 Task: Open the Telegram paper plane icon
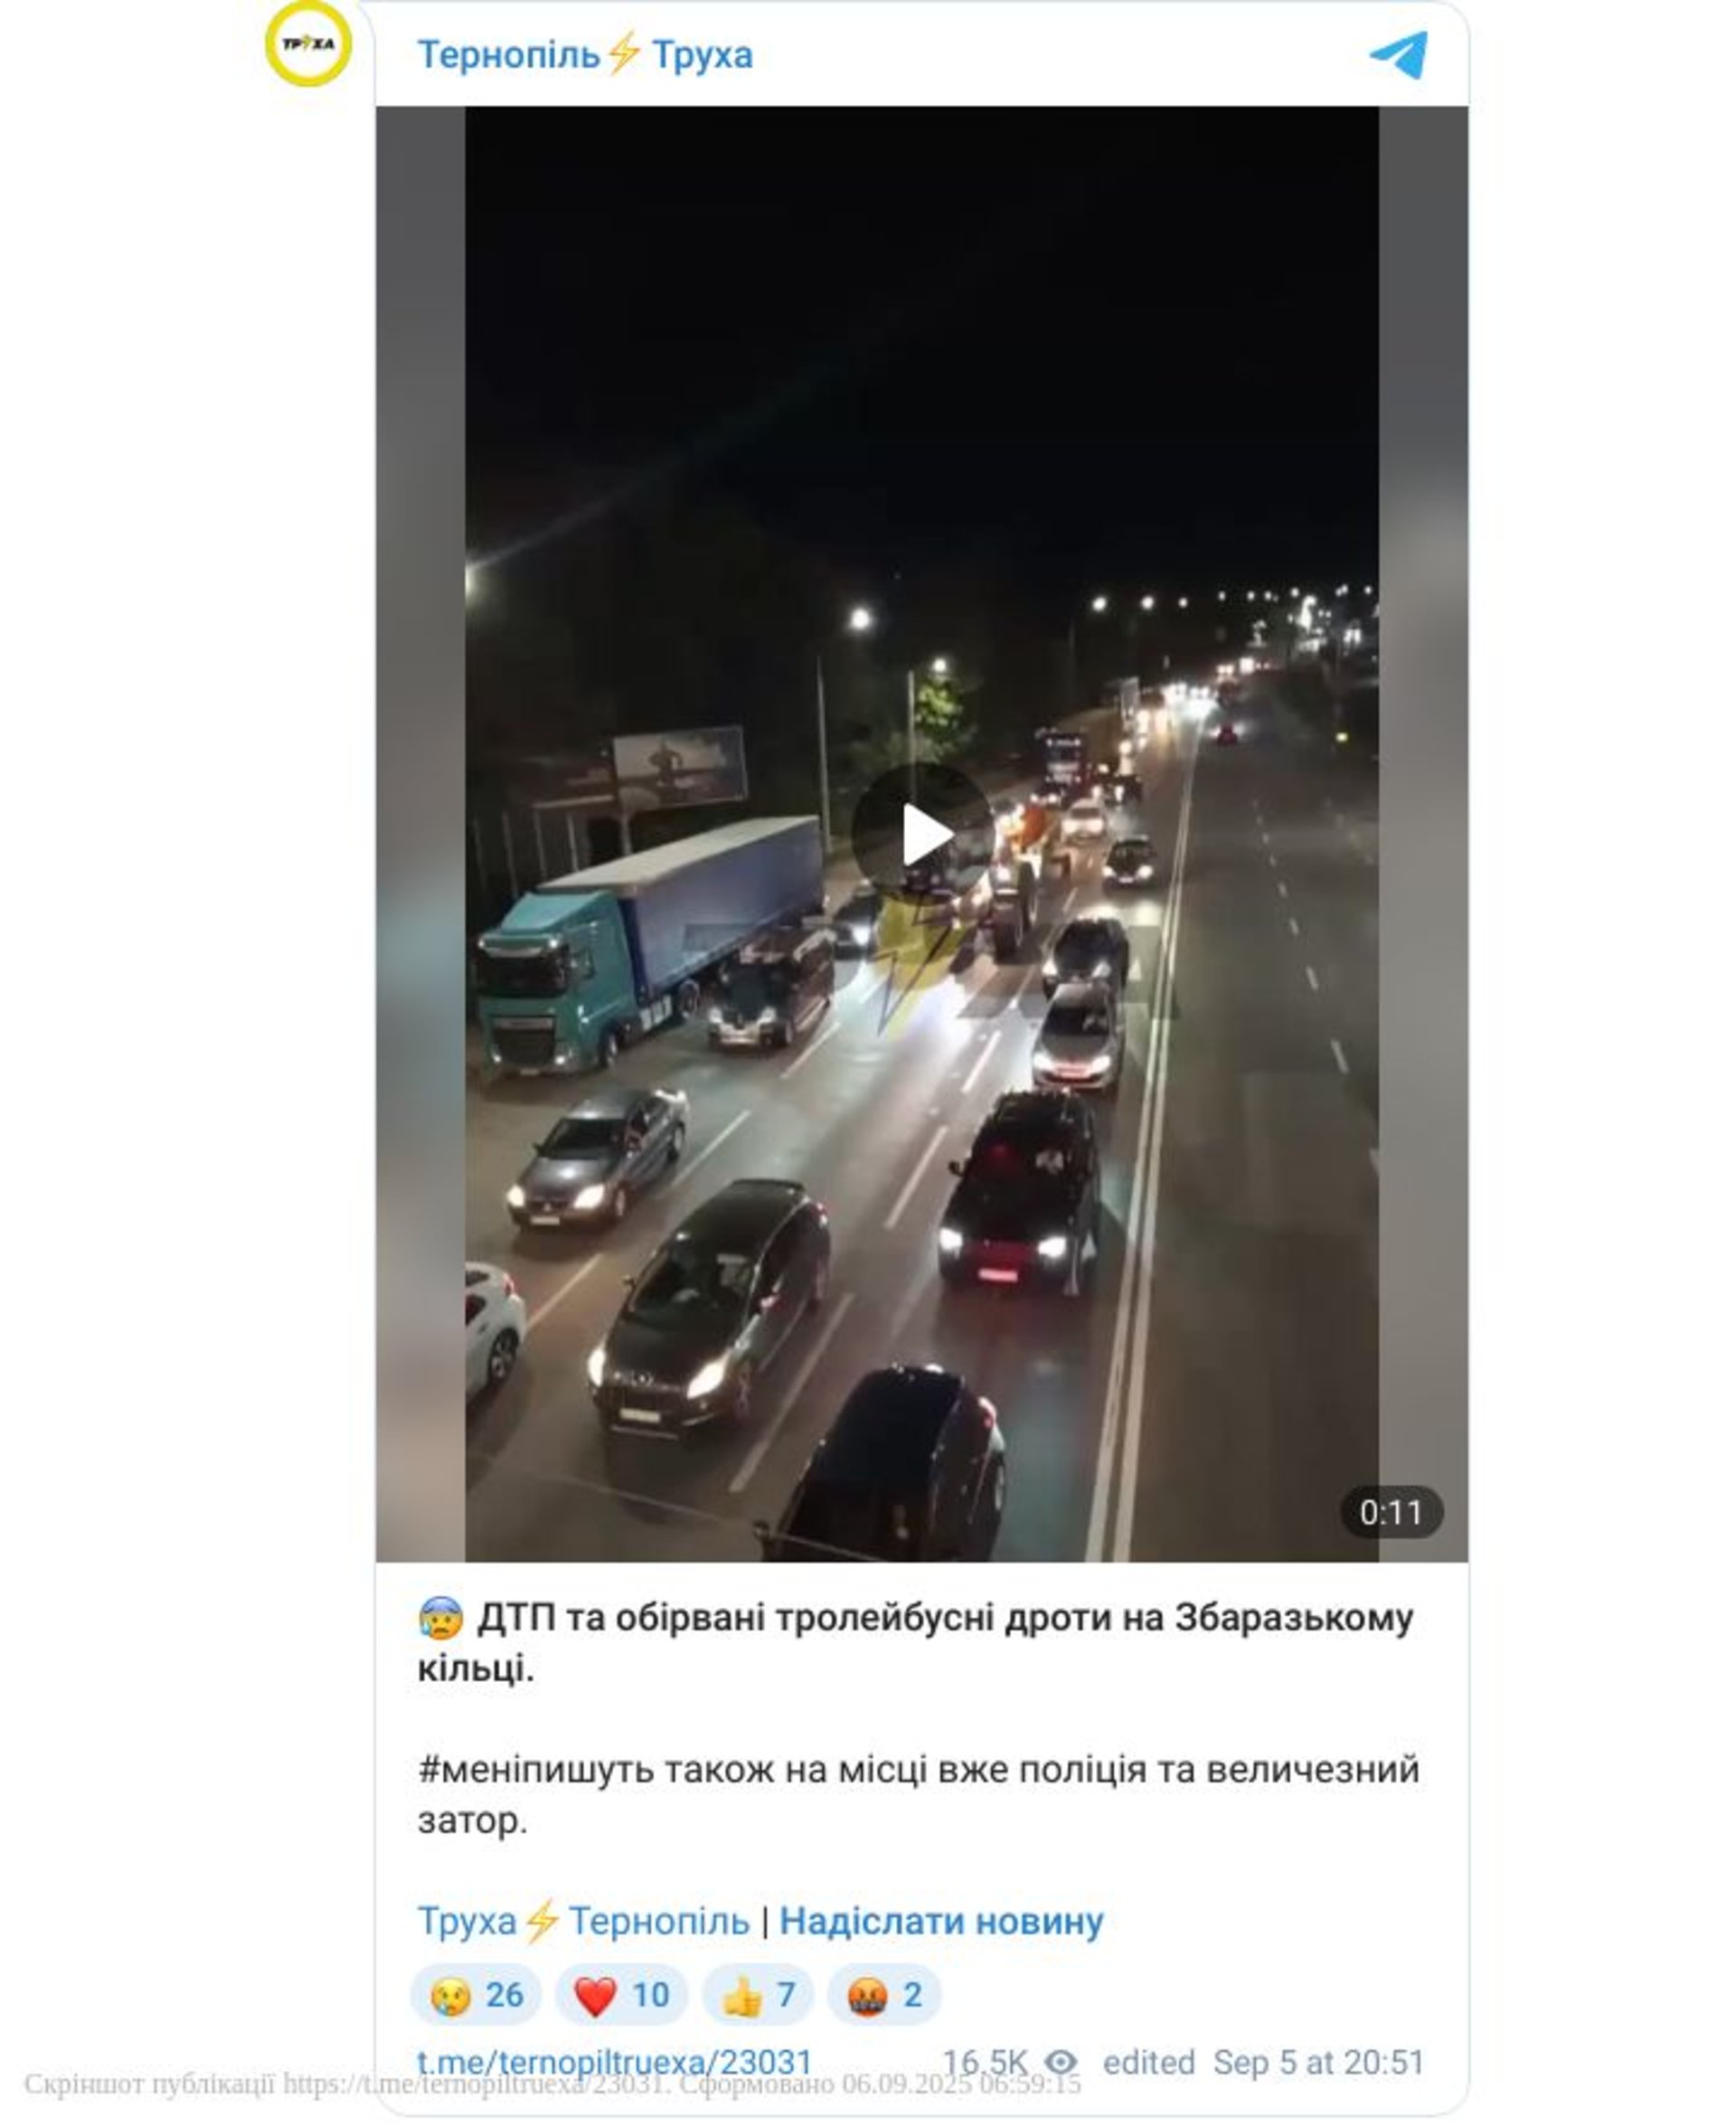click(x=1399, y=55)
